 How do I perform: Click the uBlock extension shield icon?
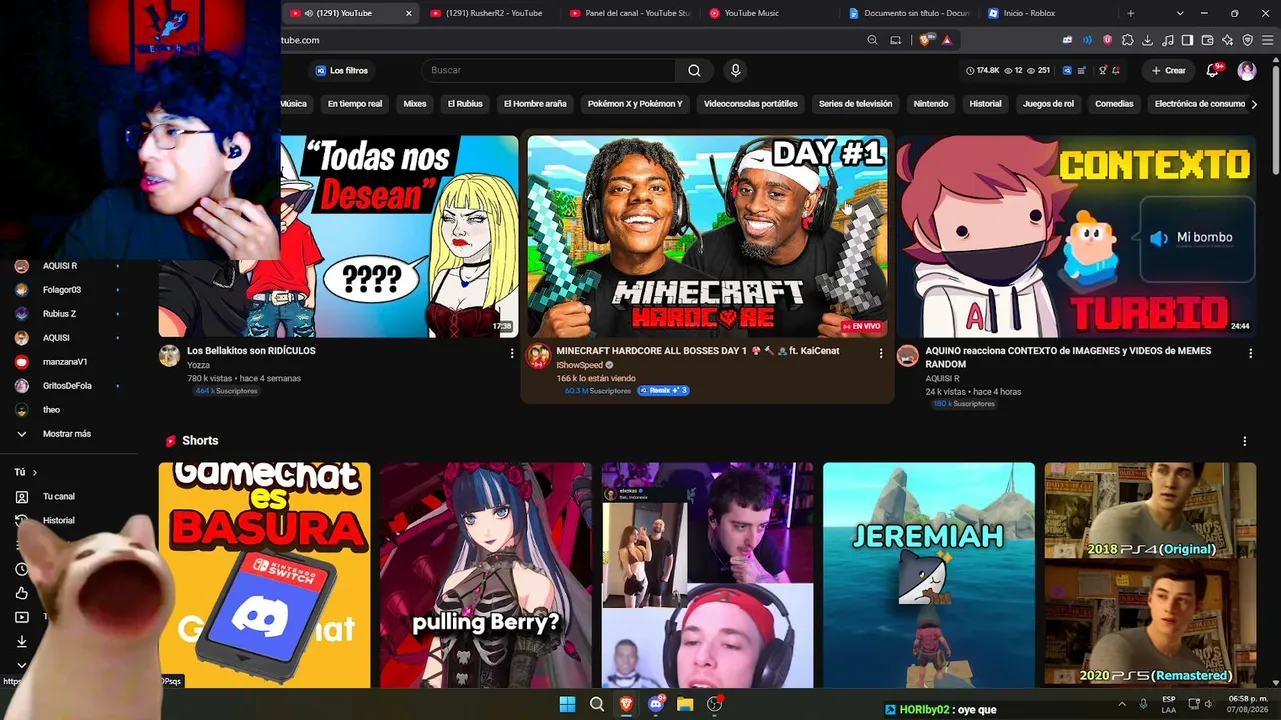tap(1107, 40)
